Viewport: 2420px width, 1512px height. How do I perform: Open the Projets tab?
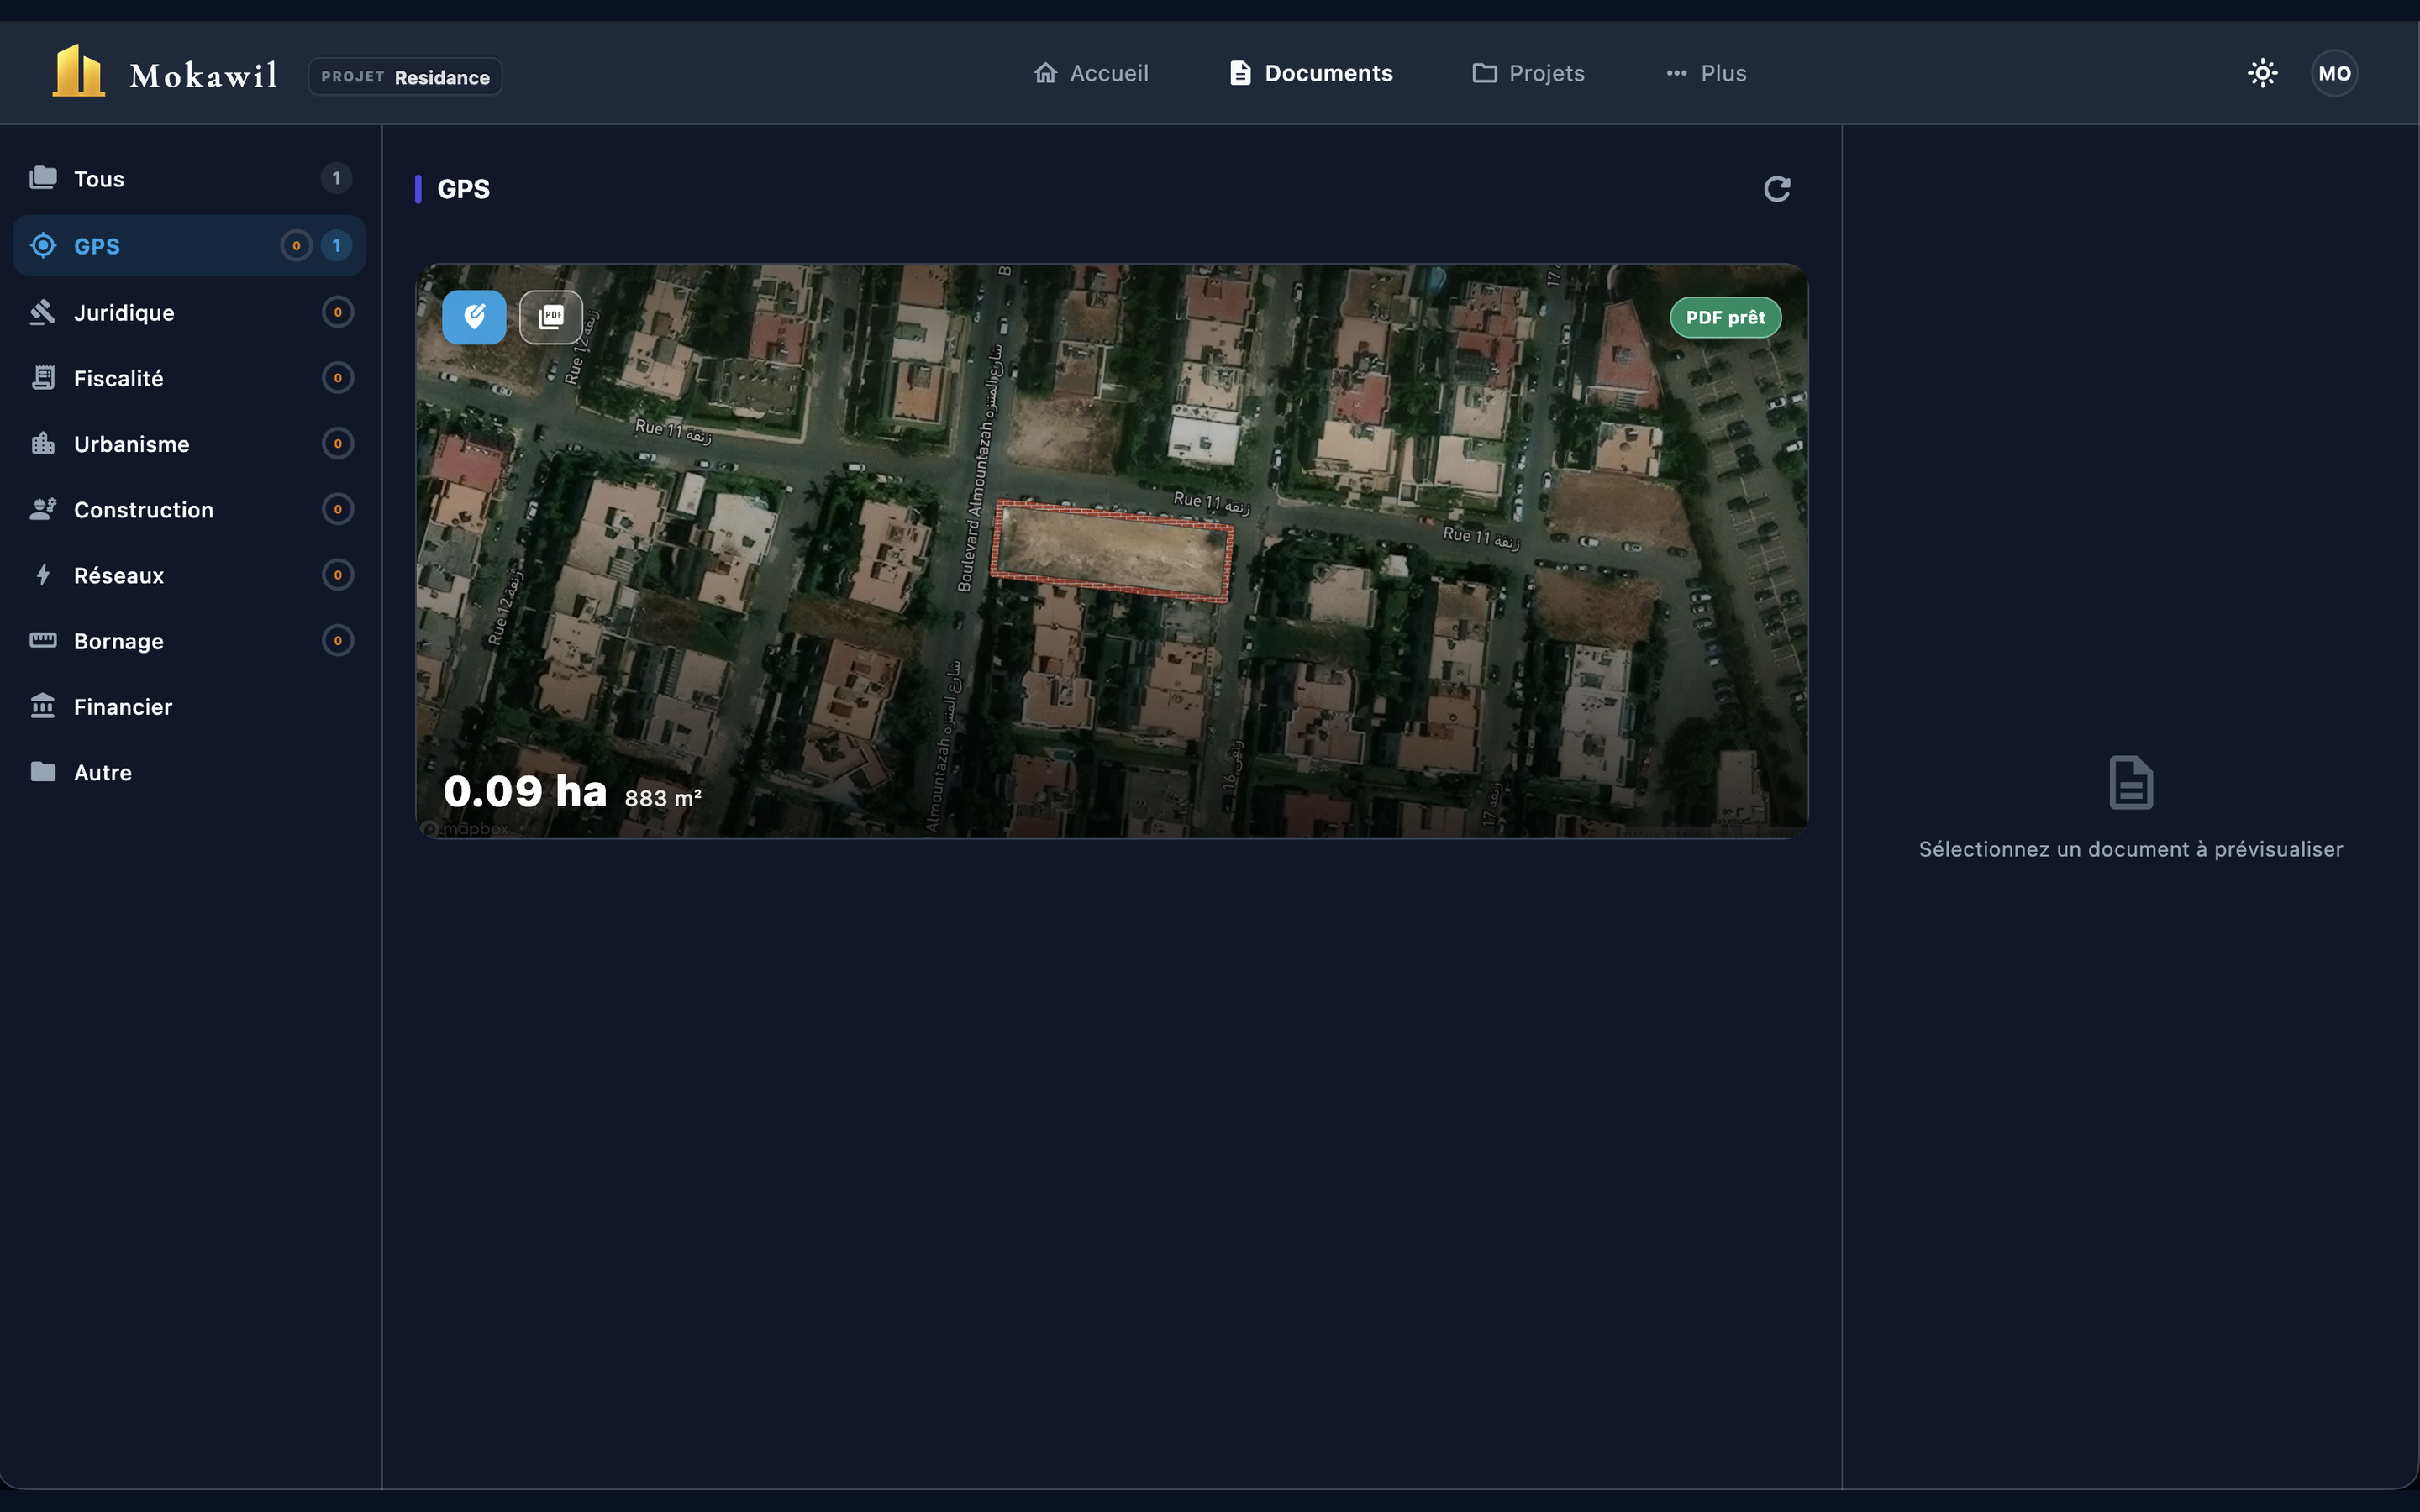point(1528,73)
